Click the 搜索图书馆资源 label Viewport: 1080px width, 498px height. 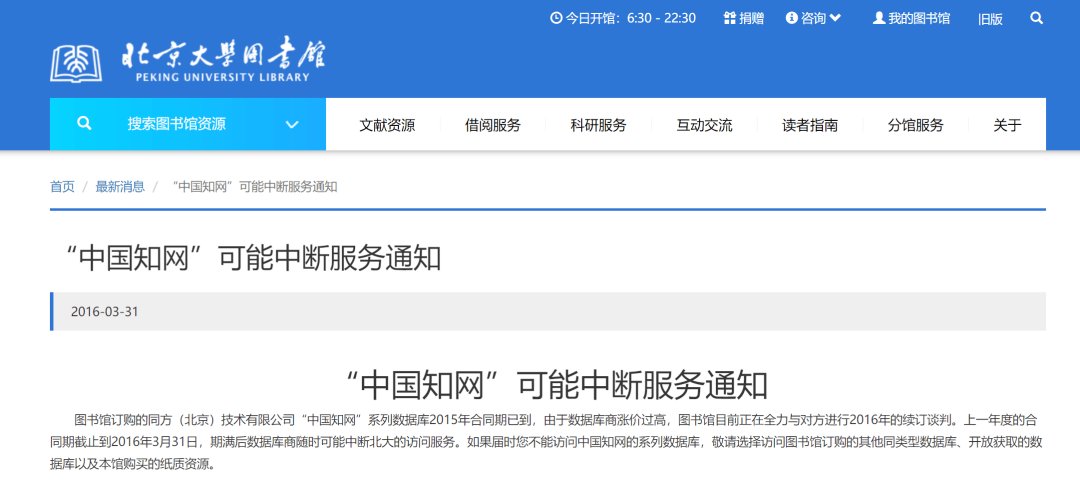pyautogui.click(x=176, y=125)
